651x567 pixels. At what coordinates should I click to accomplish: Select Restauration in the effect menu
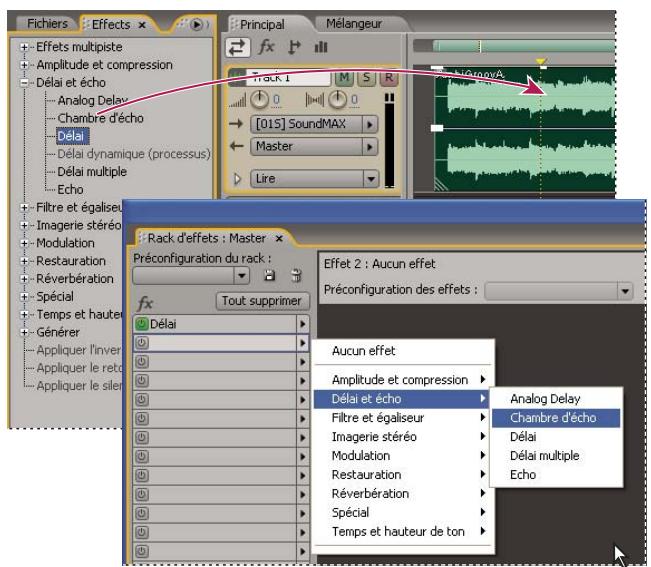point(403,474)
